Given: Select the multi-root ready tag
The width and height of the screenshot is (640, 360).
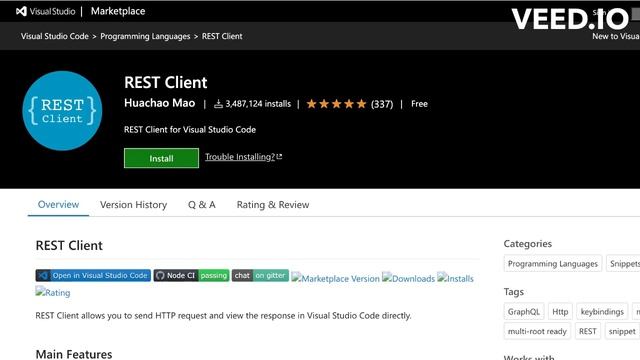Looking at the screenshot, I should click(x=537, y=331).
